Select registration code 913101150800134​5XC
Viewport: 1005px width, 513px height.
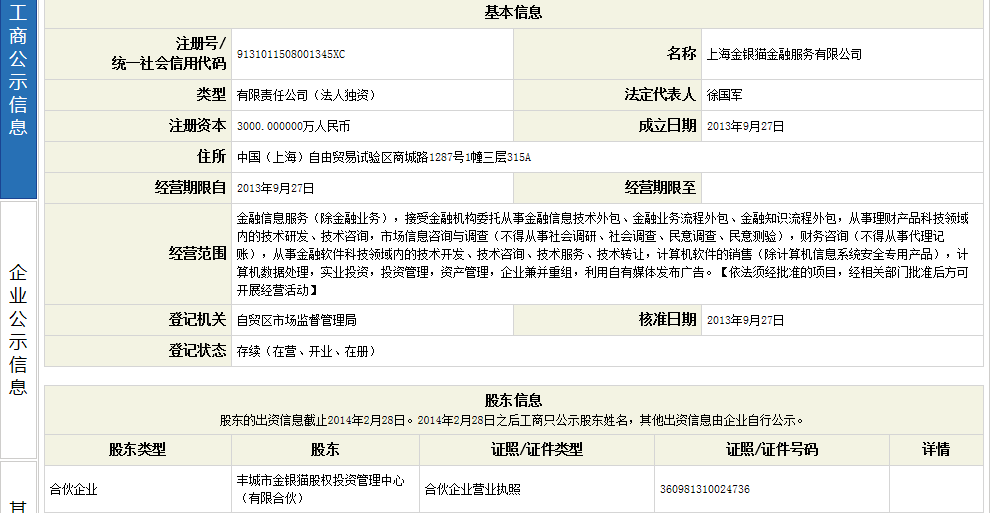click(x=291, y=55)
